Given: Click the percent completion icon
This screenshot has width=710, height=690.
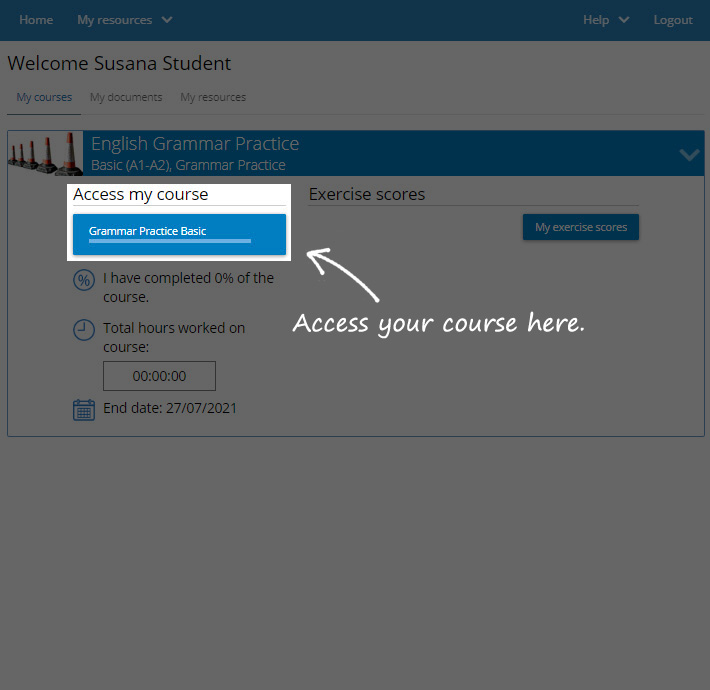Looking at the screenshot, I should (84, 280).
